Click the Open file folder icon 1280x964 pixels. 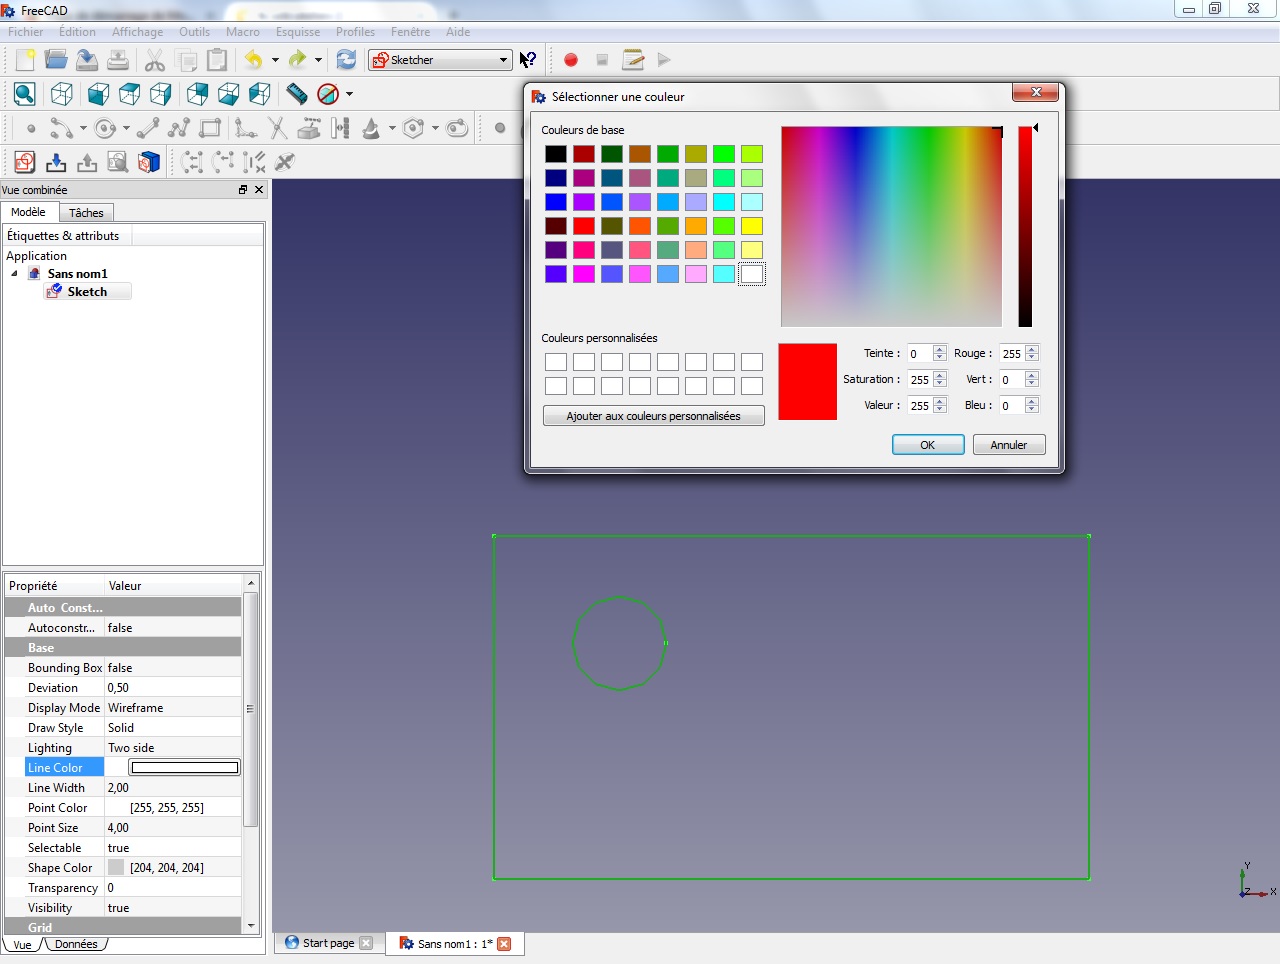coord(56,60)
